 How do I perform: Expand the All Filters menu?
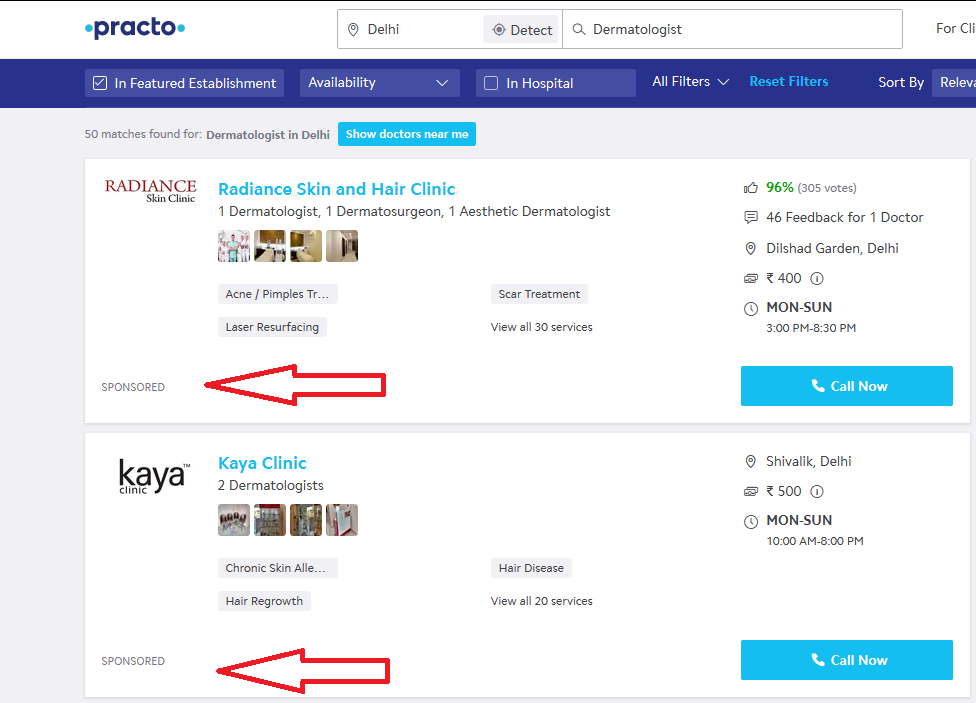click(x=690, y=82)
